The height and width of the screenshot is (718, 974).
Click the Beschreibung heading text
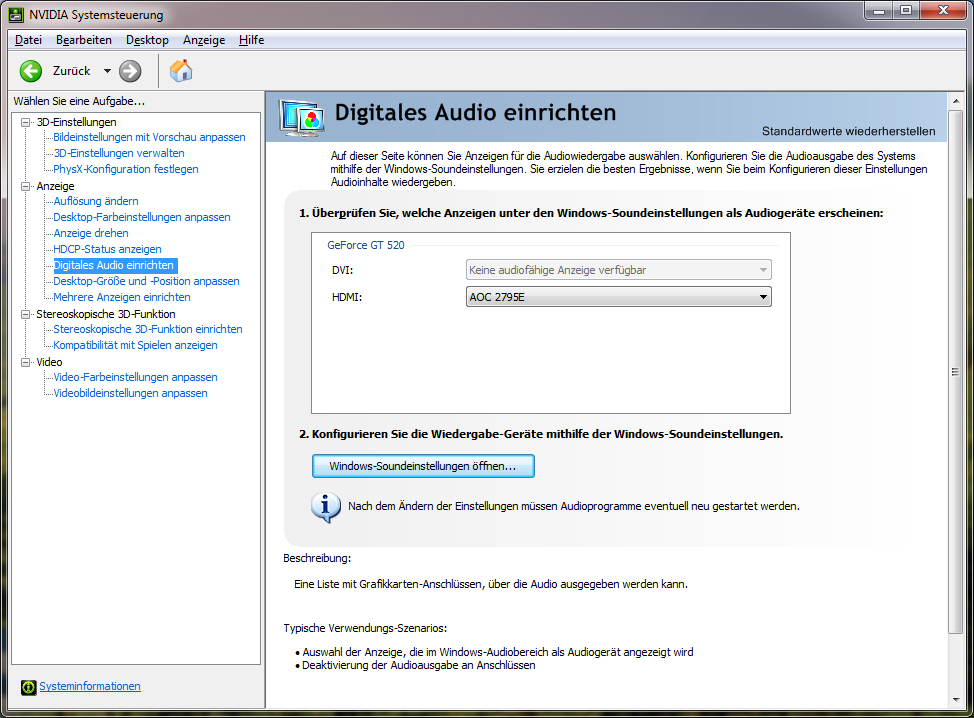(317, 558)
